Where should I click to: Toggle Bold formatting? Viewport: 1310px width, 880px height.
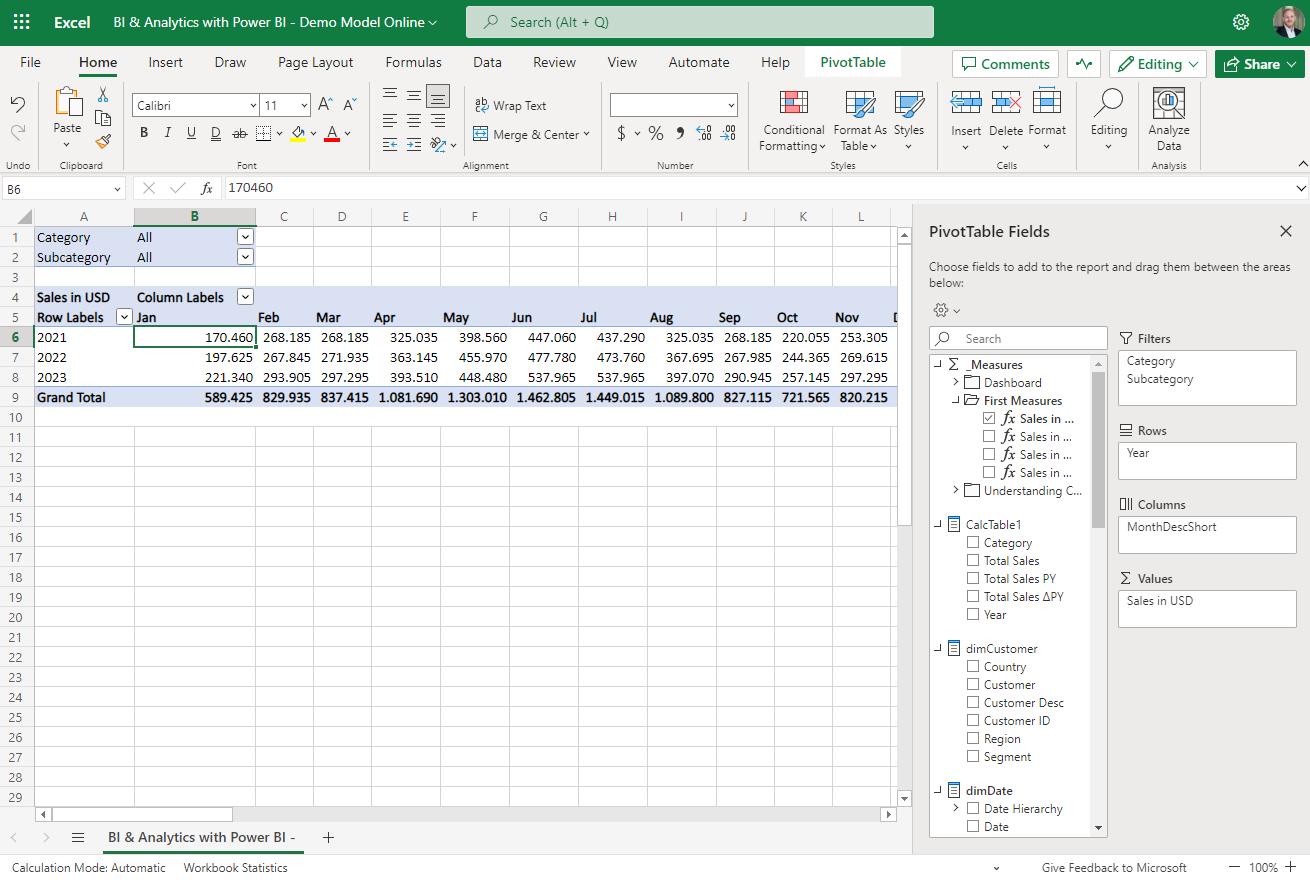coord(144,133)
